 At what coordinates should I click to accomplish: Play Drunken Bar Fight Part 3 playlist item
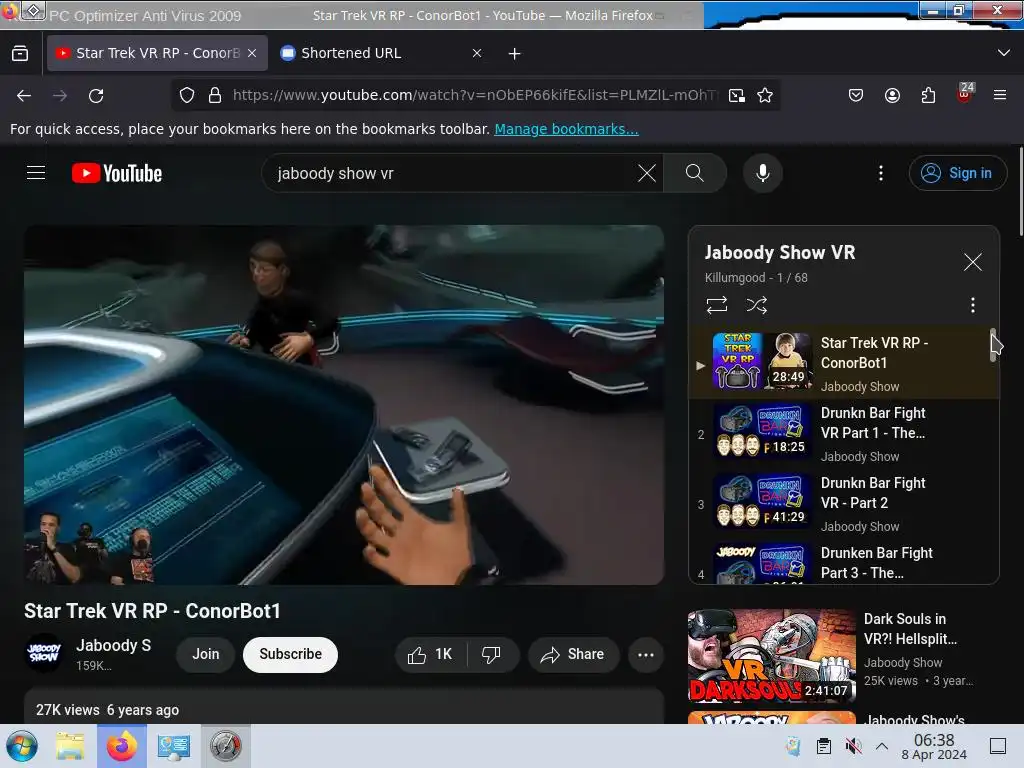coord(844,562)
